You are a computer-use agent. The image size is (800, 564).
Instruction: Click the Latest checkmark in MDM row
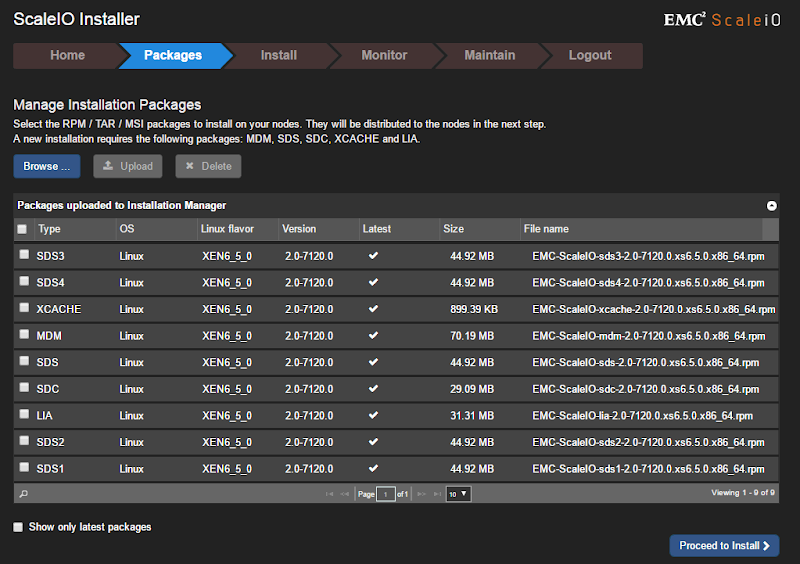(x=373, y=335)
